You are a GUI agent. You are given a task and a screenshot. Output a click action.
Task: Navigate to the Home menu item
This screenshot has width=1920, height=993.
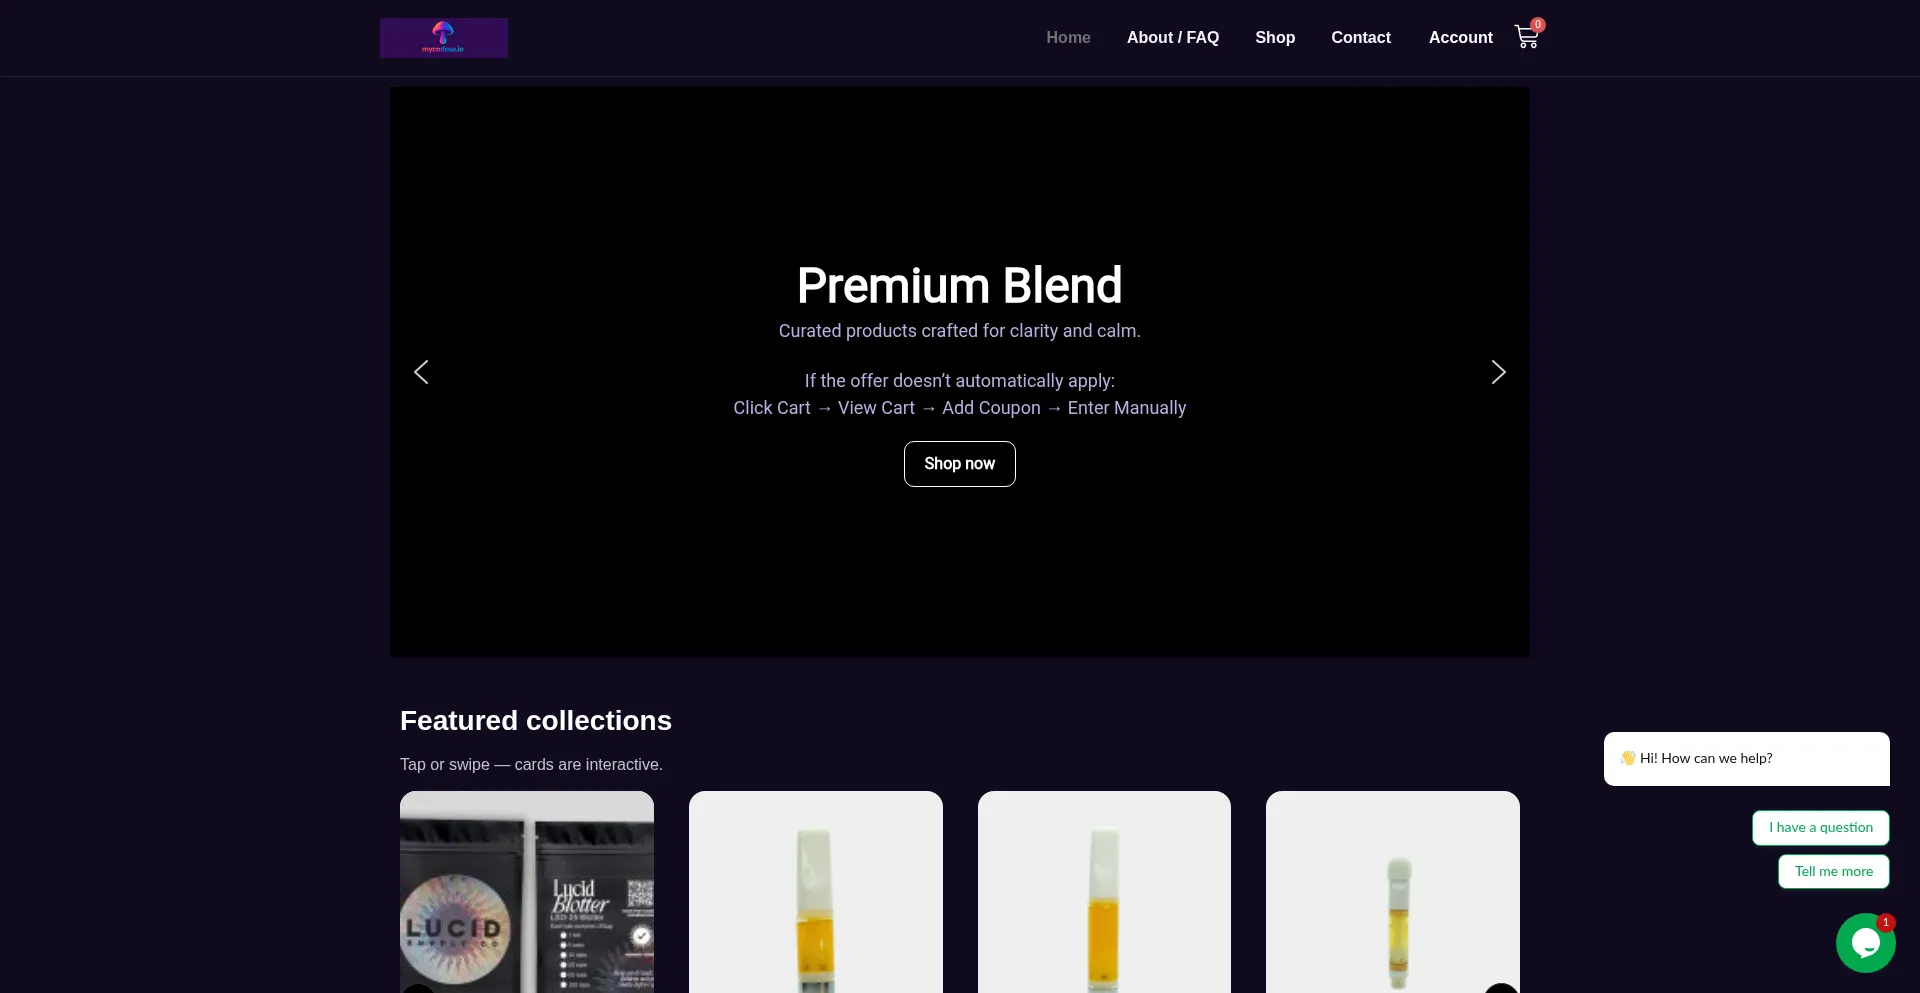1068,38
